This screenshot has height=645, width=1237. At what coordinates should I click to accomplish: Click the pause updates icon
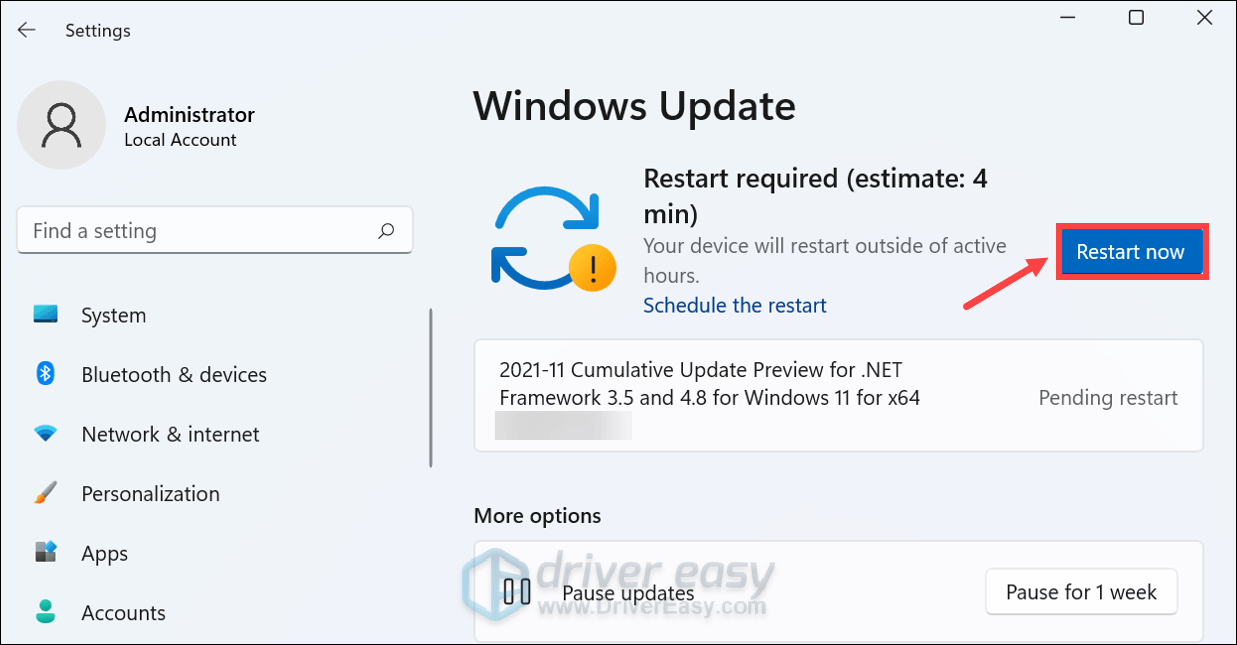point(517,592)
